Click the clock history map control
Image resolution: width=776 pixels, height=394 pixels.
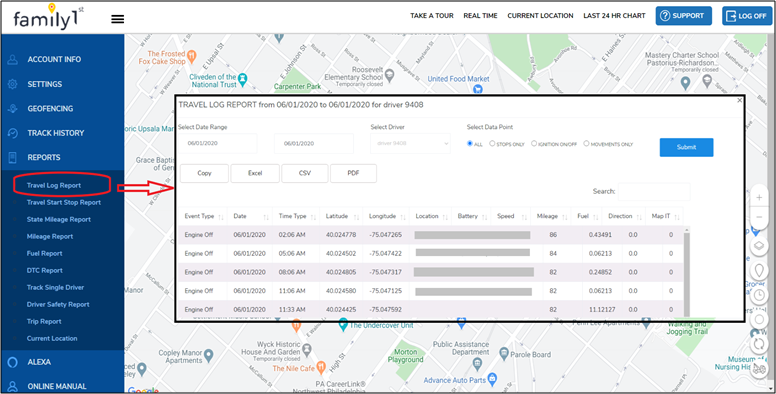pyautogui.click(x=759, y=296)
